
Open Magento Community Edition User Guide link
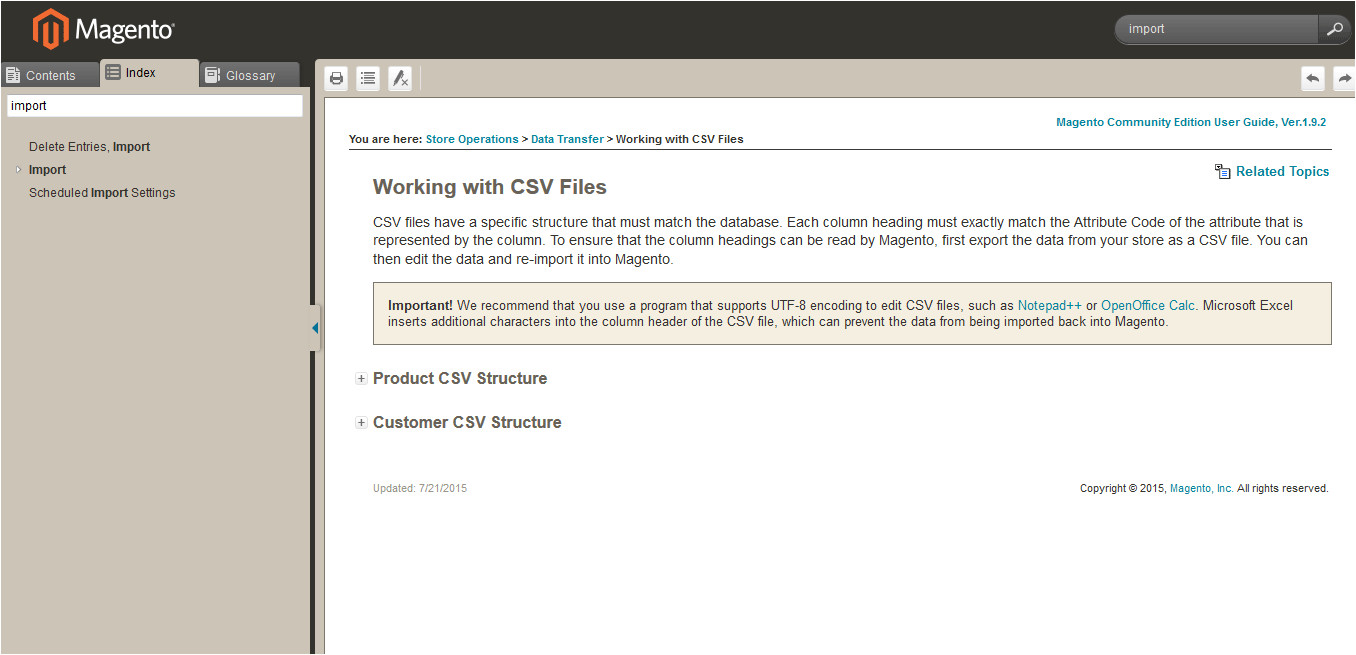(1191, 122)
